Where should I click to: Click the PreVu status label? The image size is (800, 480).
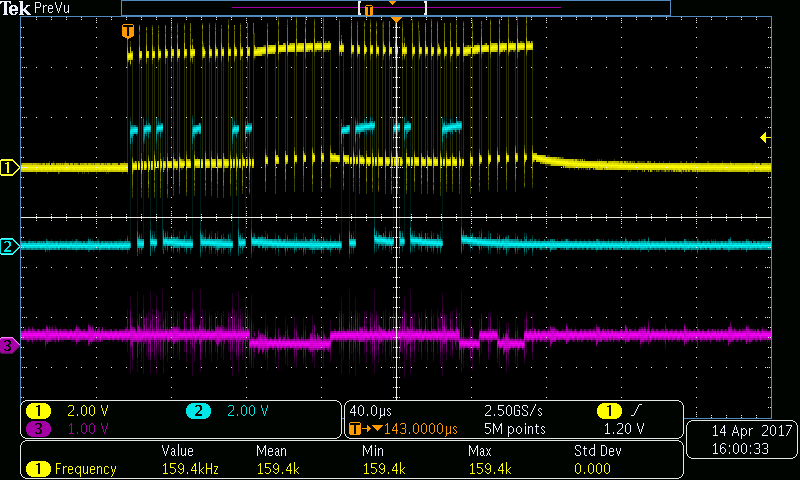click(52, 8)
